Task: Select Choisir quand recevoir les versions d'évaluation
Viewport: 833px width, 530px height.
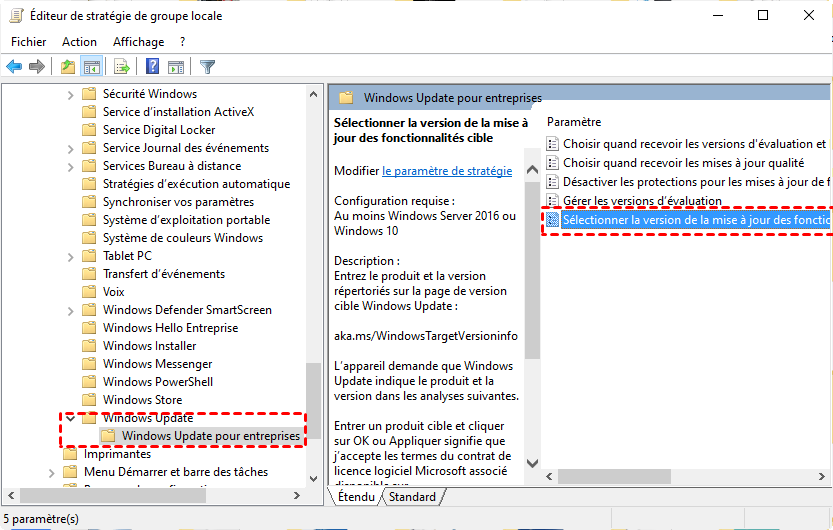Action: tap(694, 144)
